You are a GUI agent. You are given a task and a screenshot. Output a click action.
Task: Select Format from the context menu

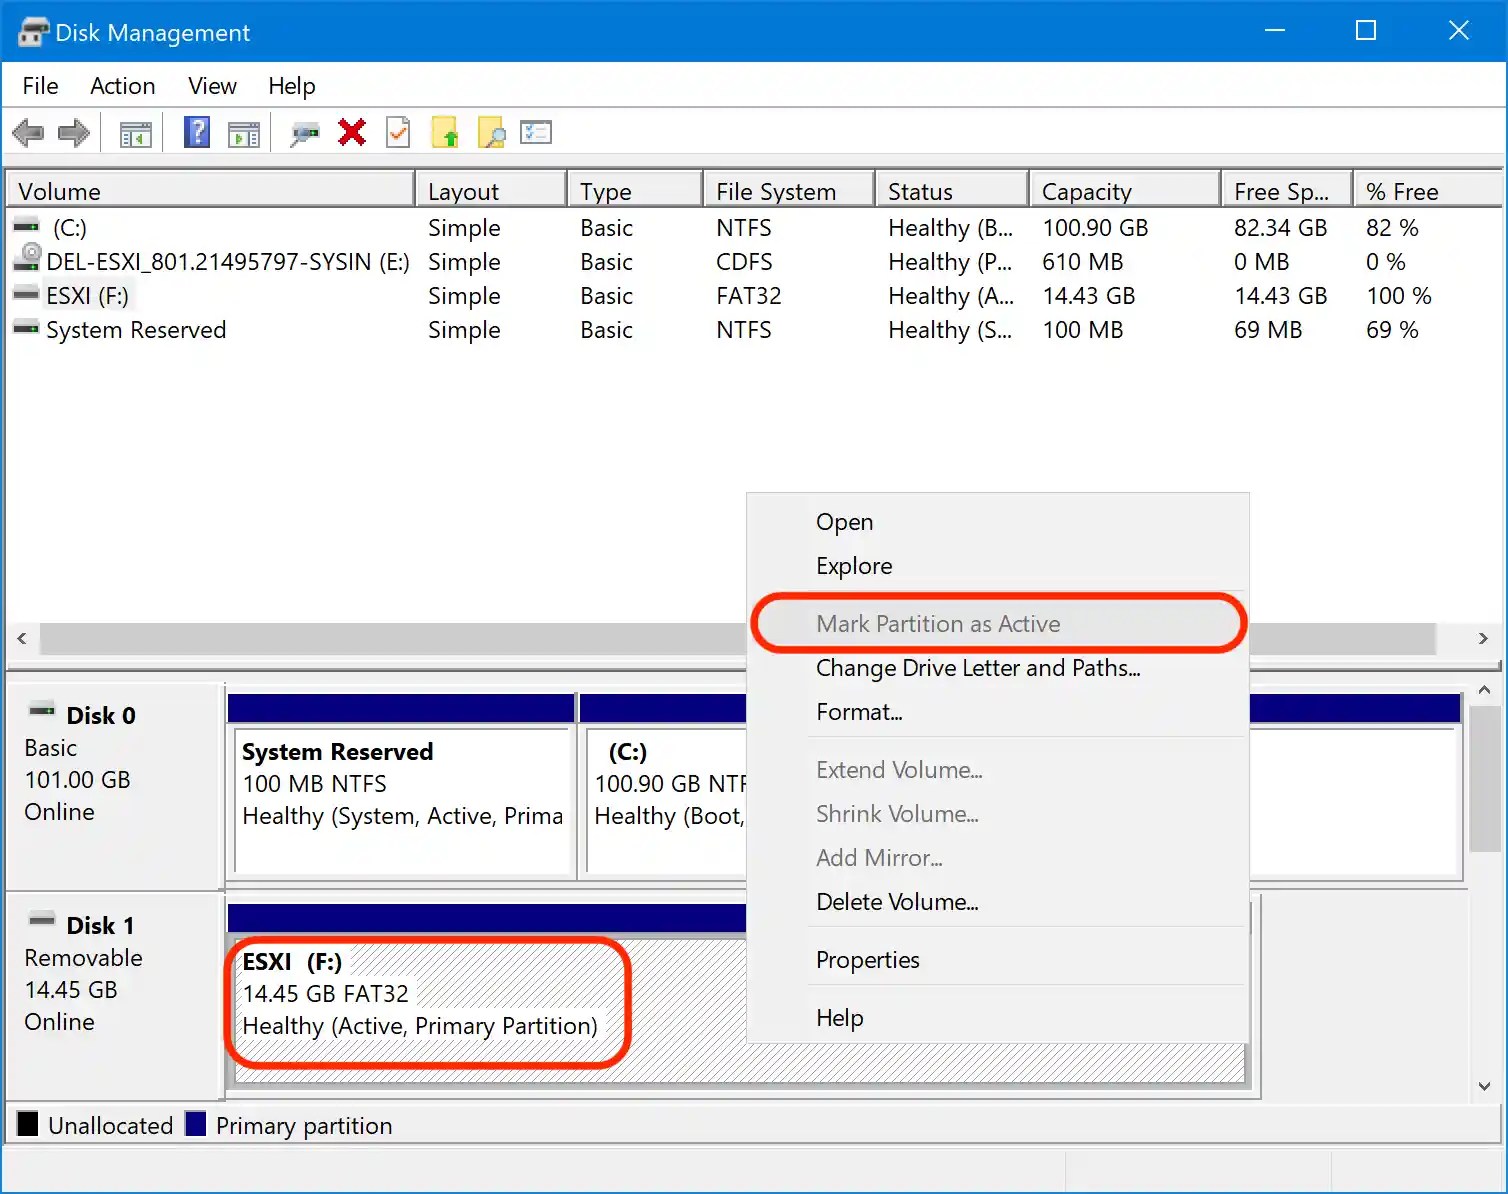(859, 711)
